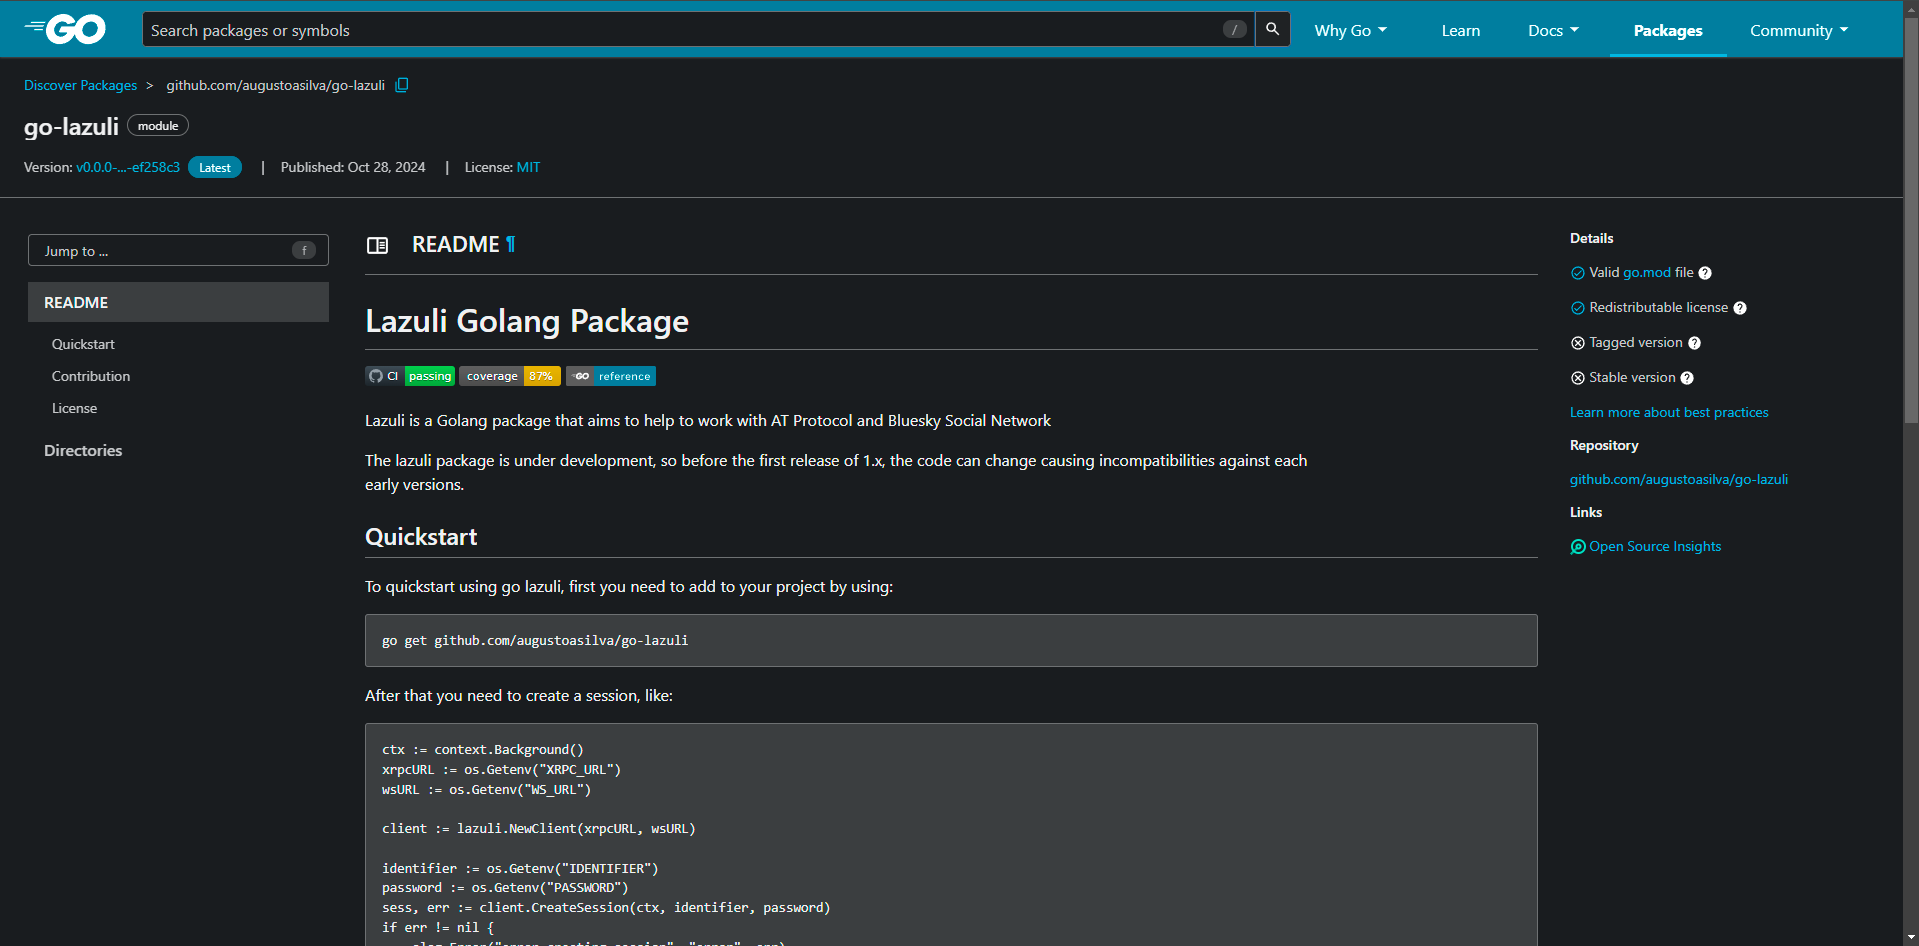Click the Quickstart heading in README
The width and height of the screenshot is (1919, 946).
click(421, 537)
